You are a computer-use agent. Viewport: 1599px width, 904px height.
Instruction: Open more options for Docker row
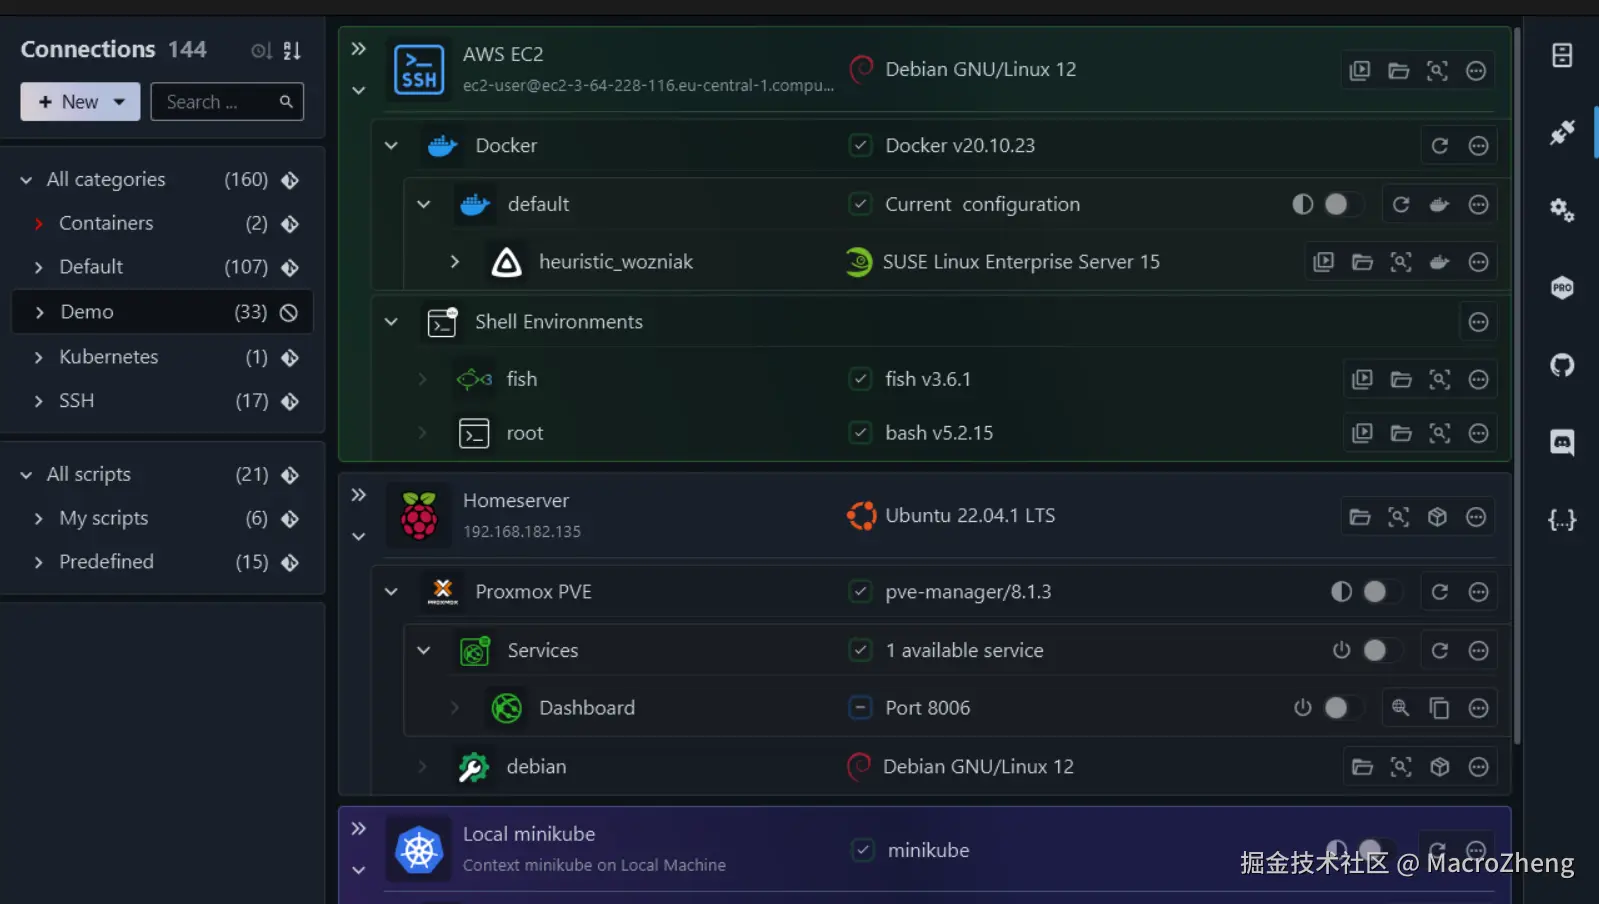(x=1479, y=146)
